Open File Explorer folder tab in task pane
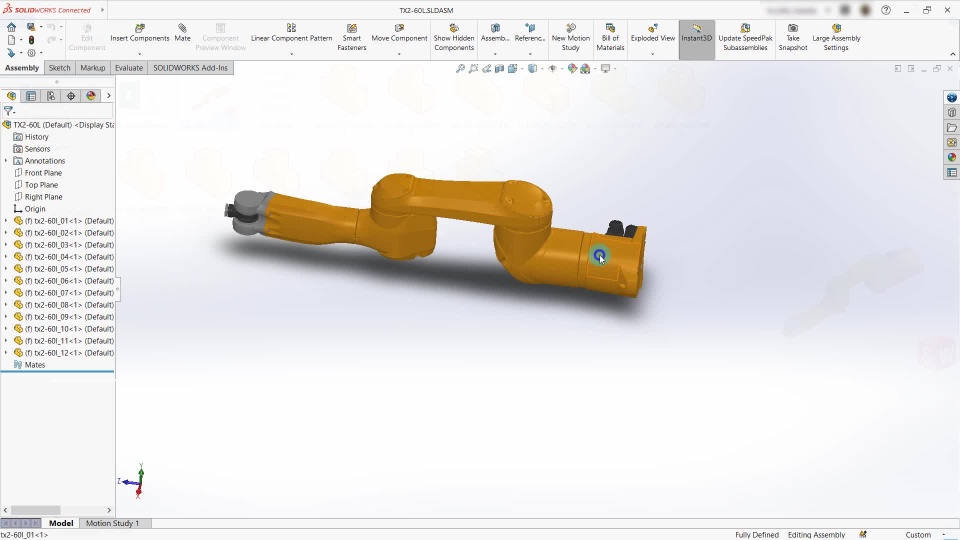The height and width of the screenshot is (540, 960). (x=951, y=127)
